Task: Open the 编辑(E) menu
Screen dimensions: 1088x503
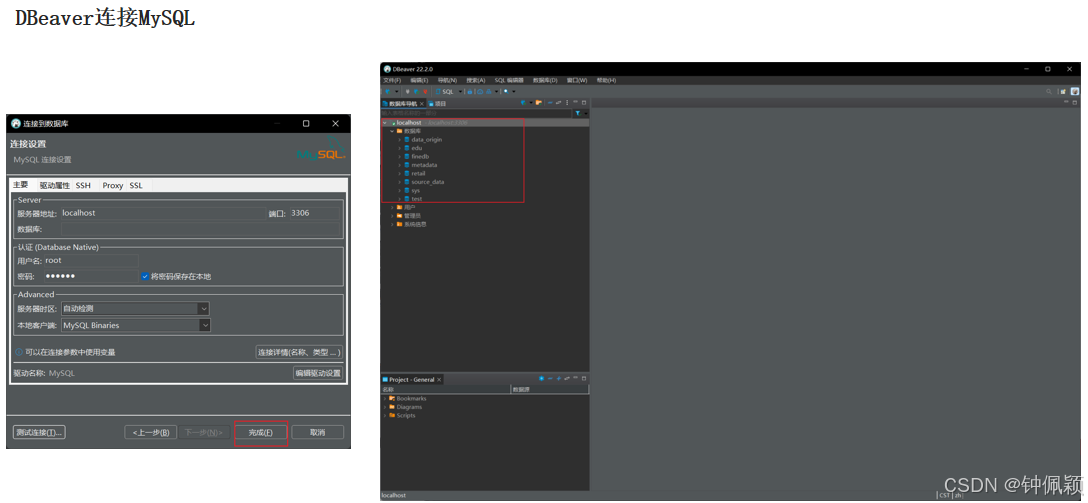Action: point(419,80)
